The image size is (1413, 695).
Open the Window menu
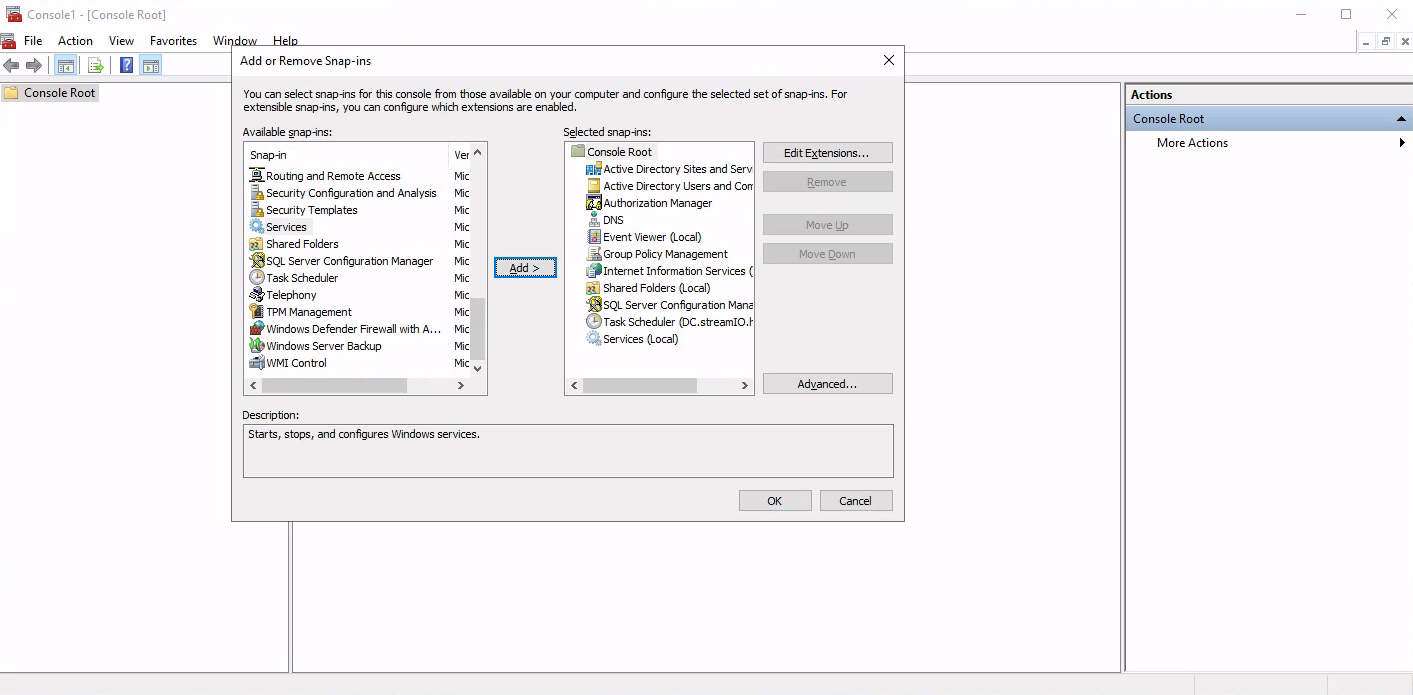coord(235,41)
